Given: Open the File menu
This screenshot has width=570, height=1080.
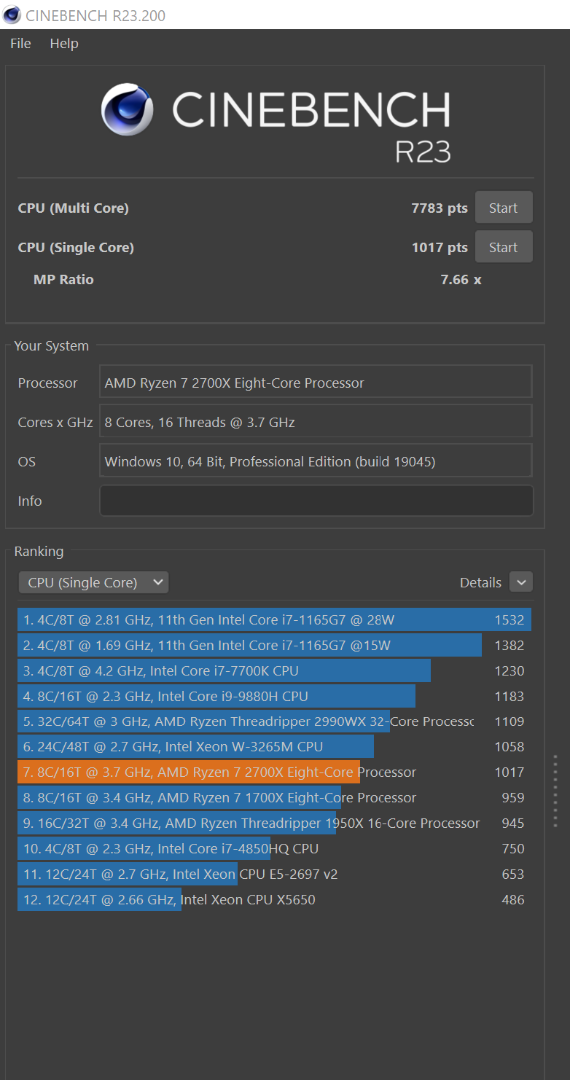Looking at the screenshot, I should tap(21, 43).
